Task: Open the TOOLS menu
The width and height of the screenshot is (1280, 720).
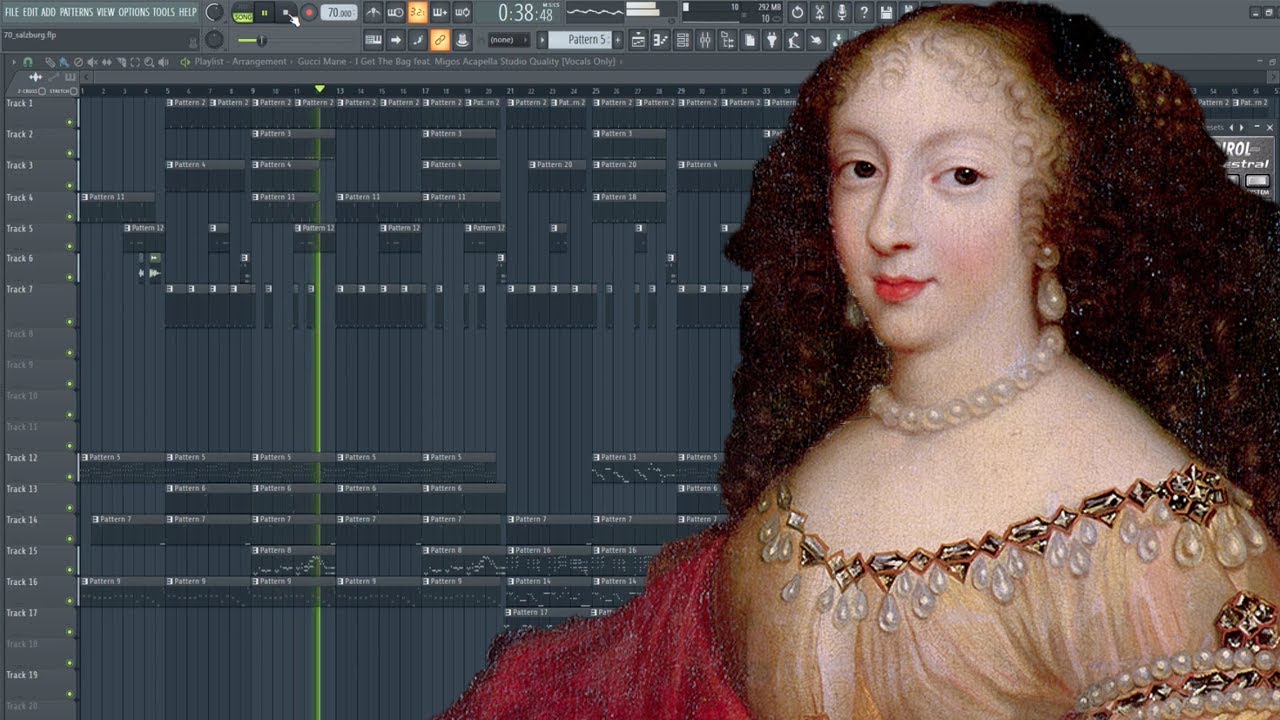Action: pyautogui.click(x=163, y=12)
